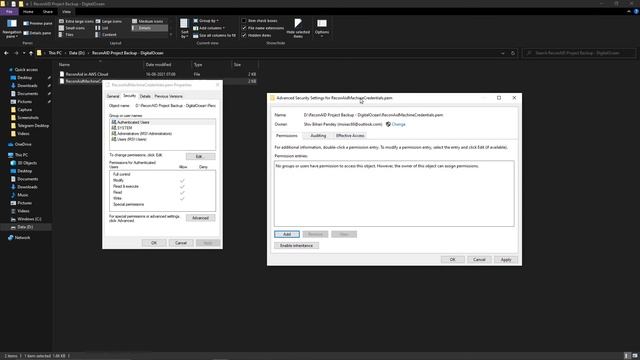
Task: Open Network in navigation pane
Action: 19,238
